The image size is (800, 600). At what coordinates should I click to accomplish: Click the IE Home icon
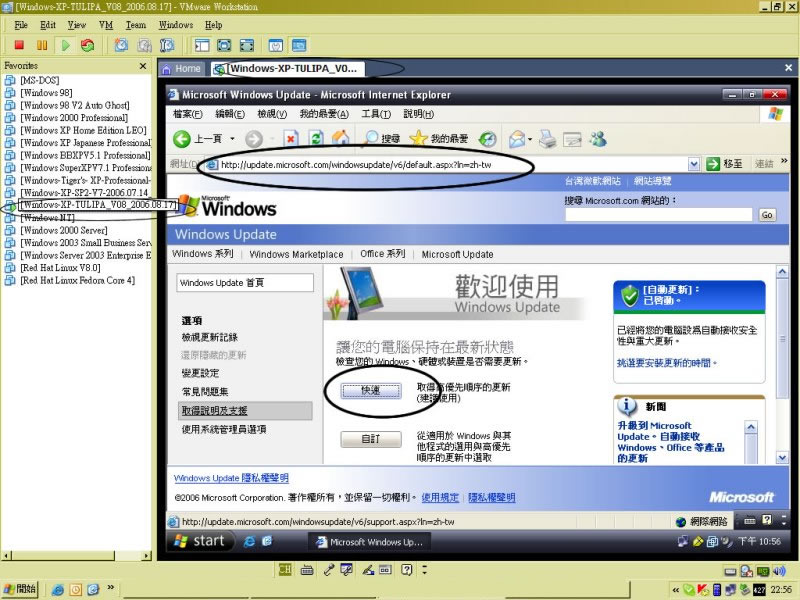[340, 138]
